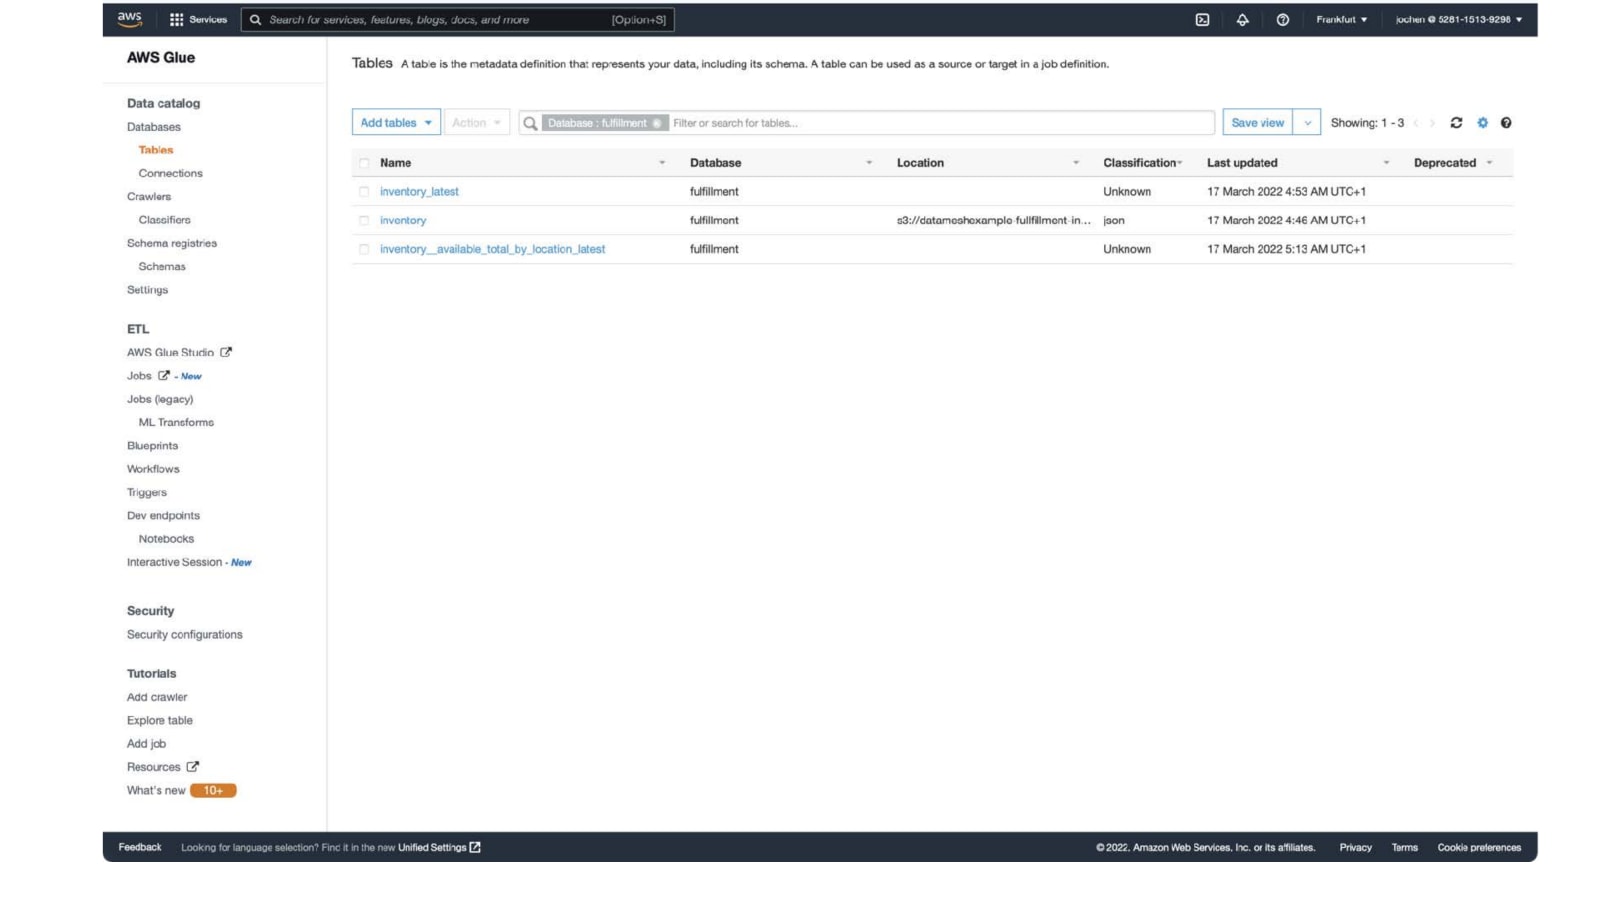Check the inventory_latest row checkbox
The width and height of the screenshot is (1600, 900).
click(x=364, y=191)
